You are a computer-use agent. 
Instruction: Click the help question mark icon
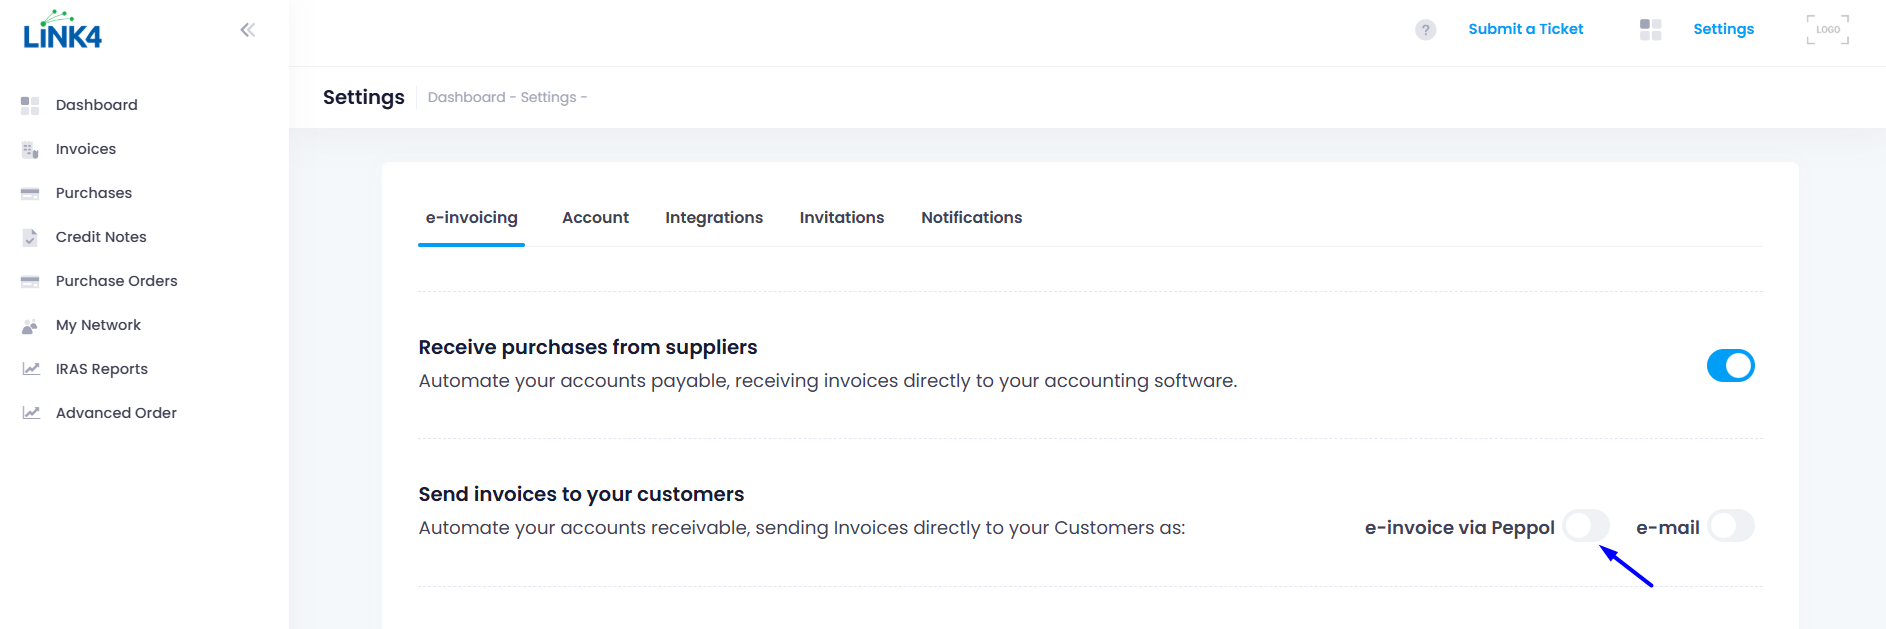click(1425, 30)
